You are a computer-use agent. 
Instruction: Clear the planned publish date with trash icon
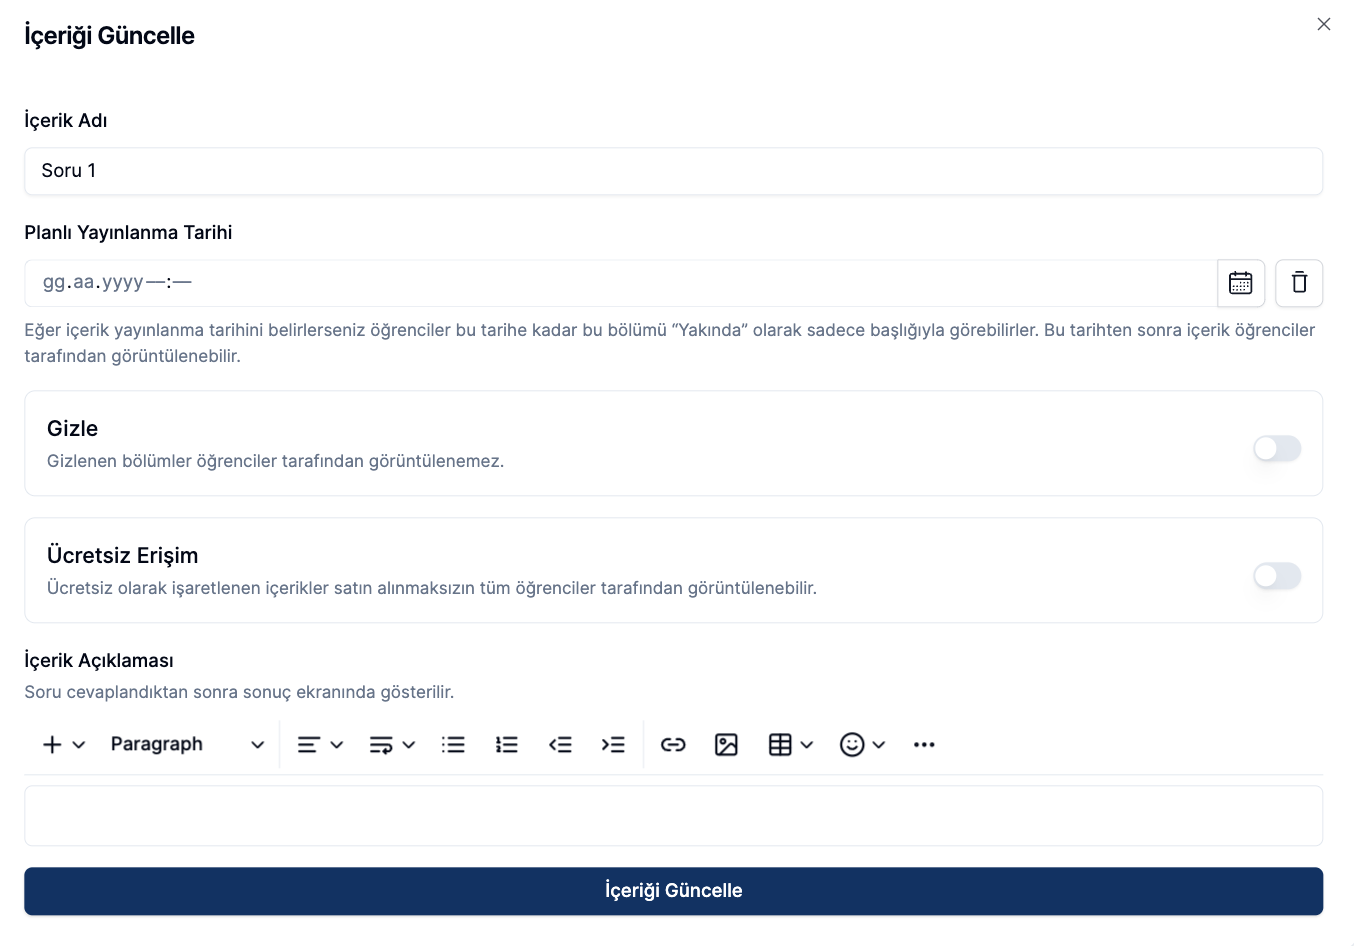pos(1299,283)
